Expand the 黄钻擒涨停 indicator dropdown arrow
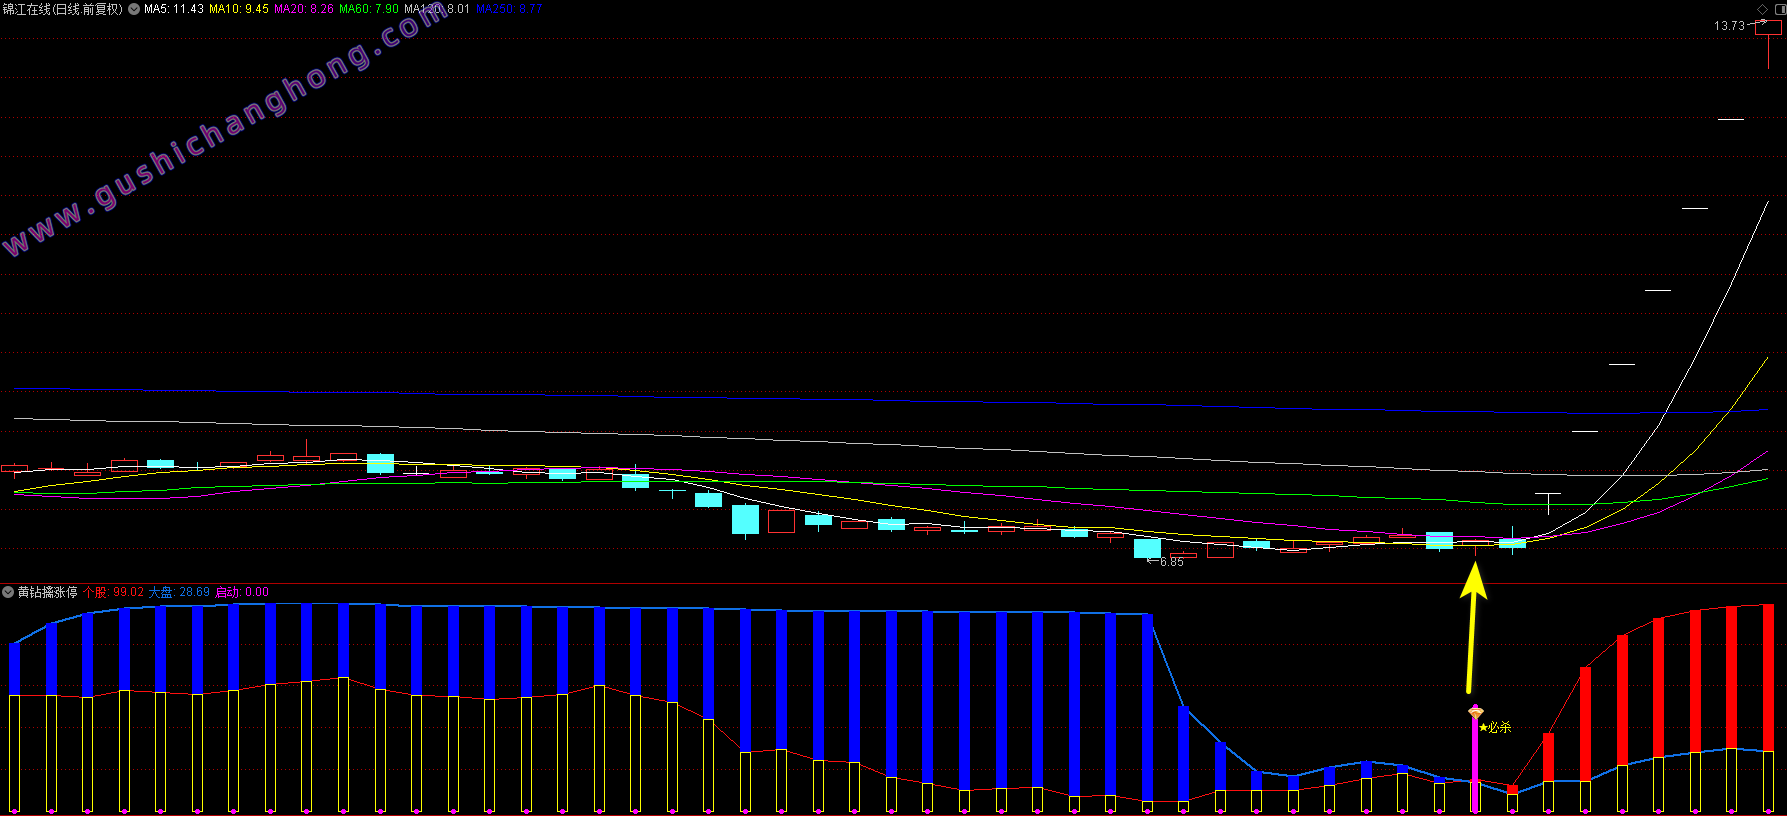The height and width of the screenshot is (816, 1787). 8,592
